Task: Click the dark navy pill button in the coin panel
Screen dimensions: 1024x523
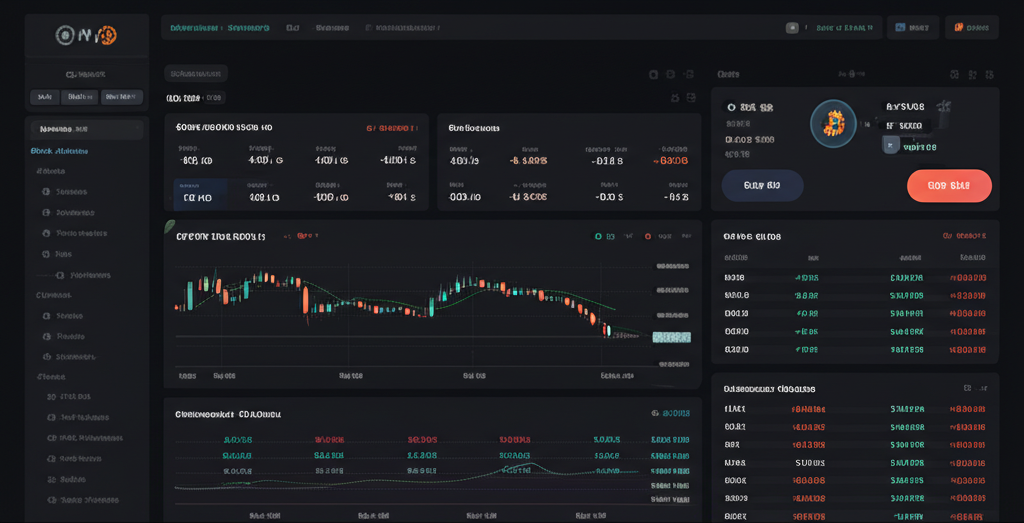Action: [x=762, y=185]
